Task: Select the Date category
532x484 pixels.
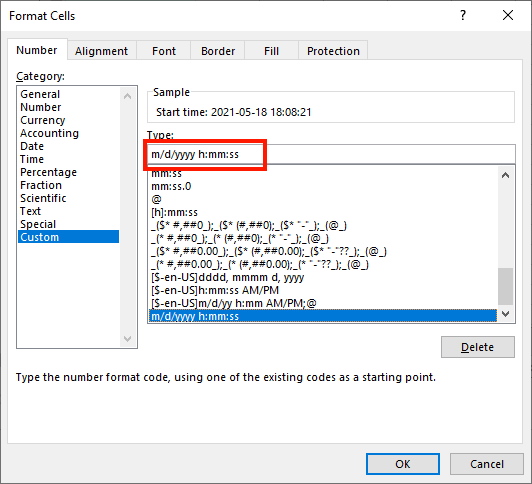Action: pyautogui.click(x=32, y=146)
